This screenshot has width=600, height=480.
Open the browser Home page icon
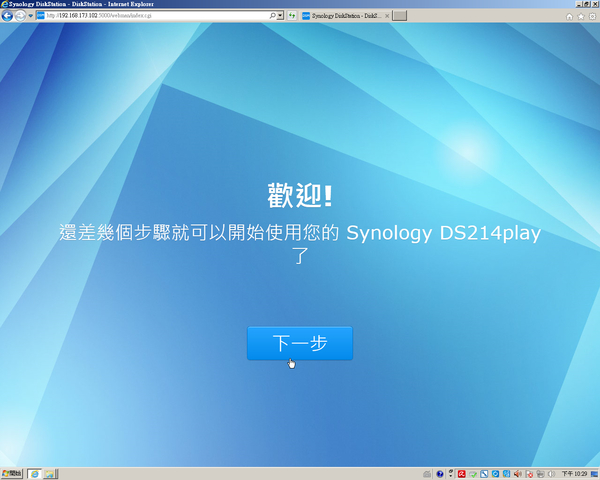point(570,17)
